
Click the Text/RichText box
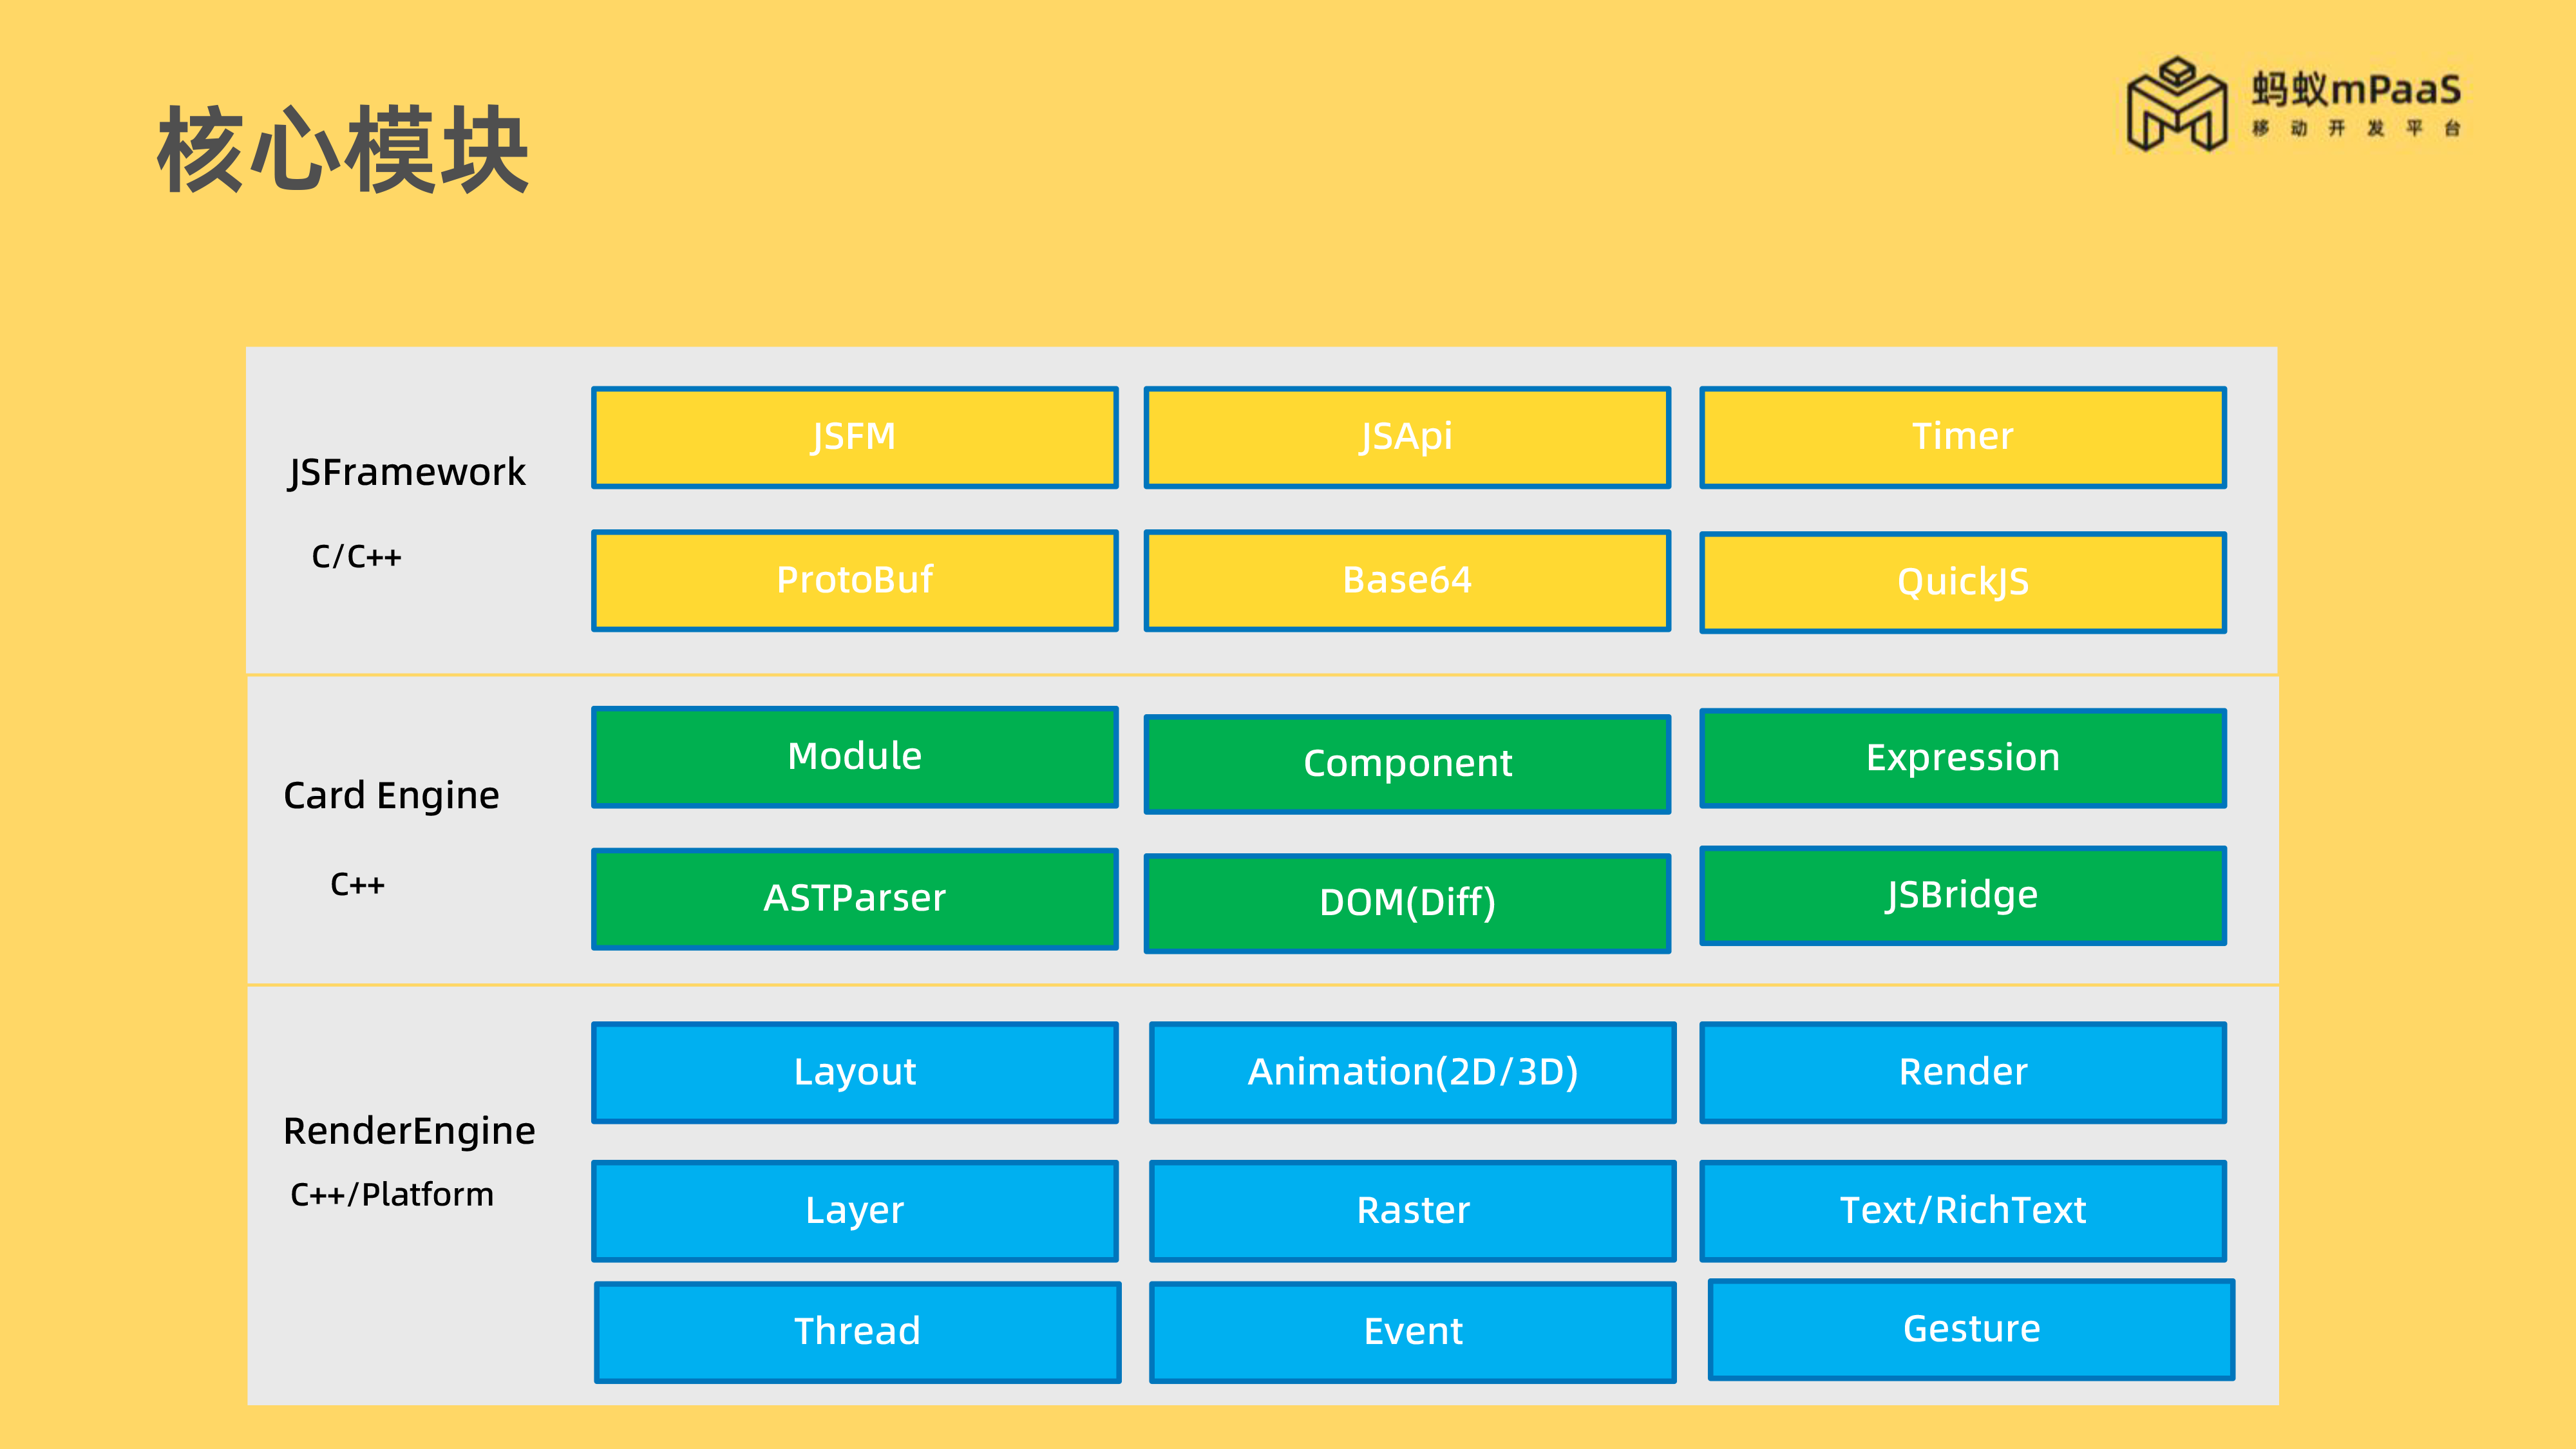pyautogui.click(x=1962, y=1210)
